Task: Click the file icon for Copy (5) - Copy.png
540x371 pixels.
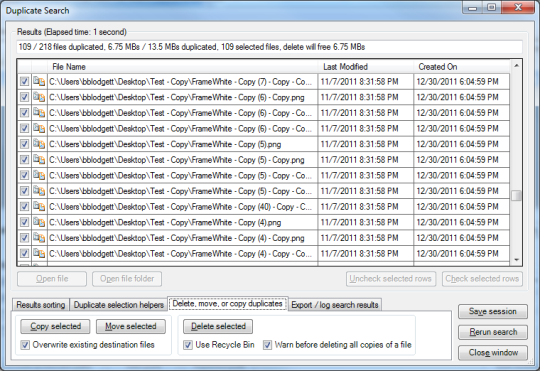Action: [x=39, y=160]
